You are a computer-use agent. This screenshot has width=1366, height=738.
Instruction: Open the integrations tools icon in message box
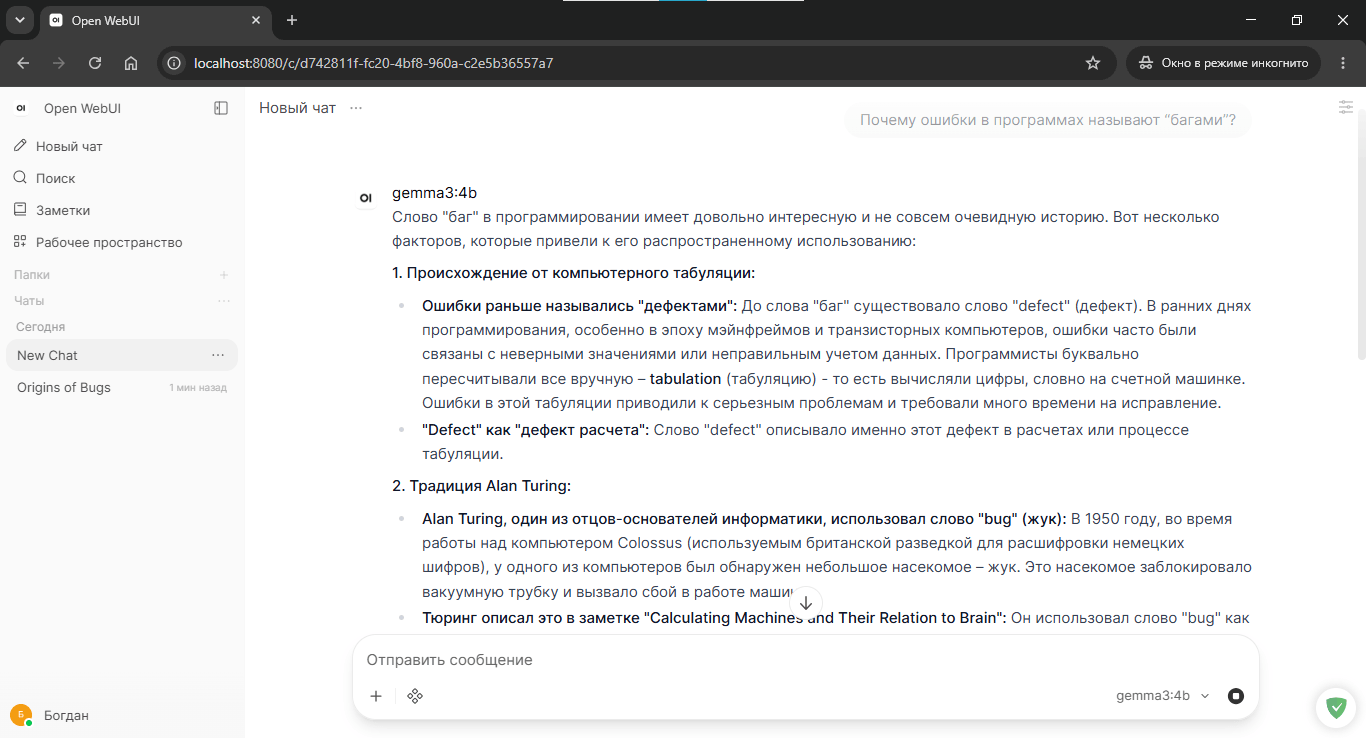point(415,696)
